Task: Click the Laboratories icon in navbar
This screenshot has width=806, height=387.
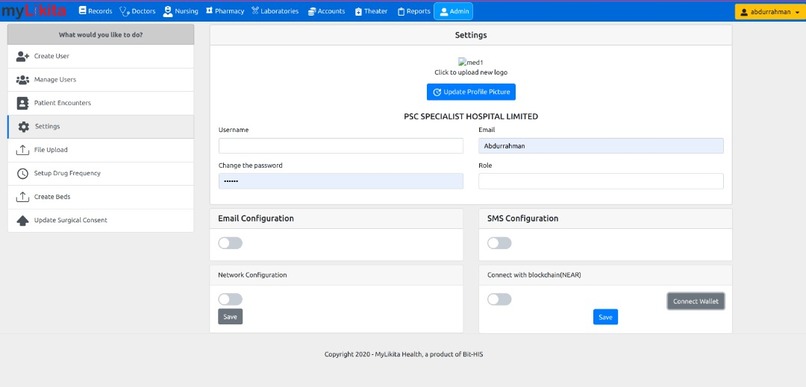Action: tap(255, 11)
